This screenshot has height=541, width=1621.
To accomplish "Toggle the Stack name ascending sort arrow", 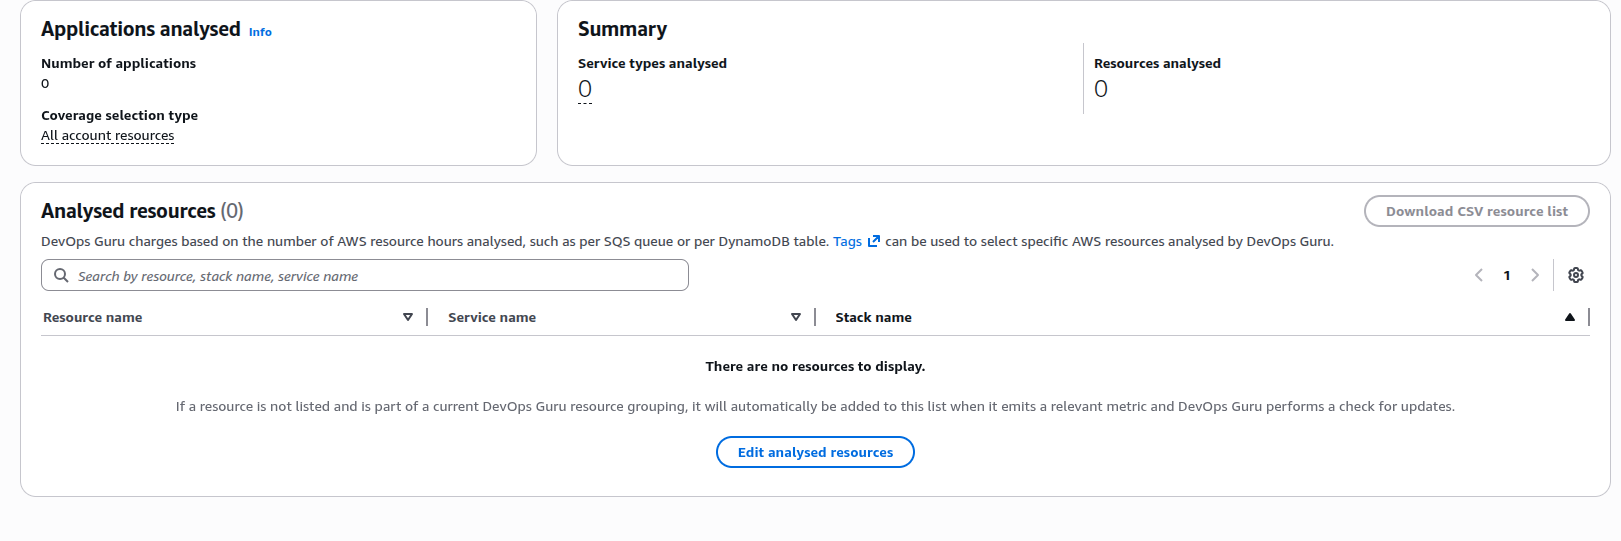I will pyautogui.click(x=1570, y=317).
